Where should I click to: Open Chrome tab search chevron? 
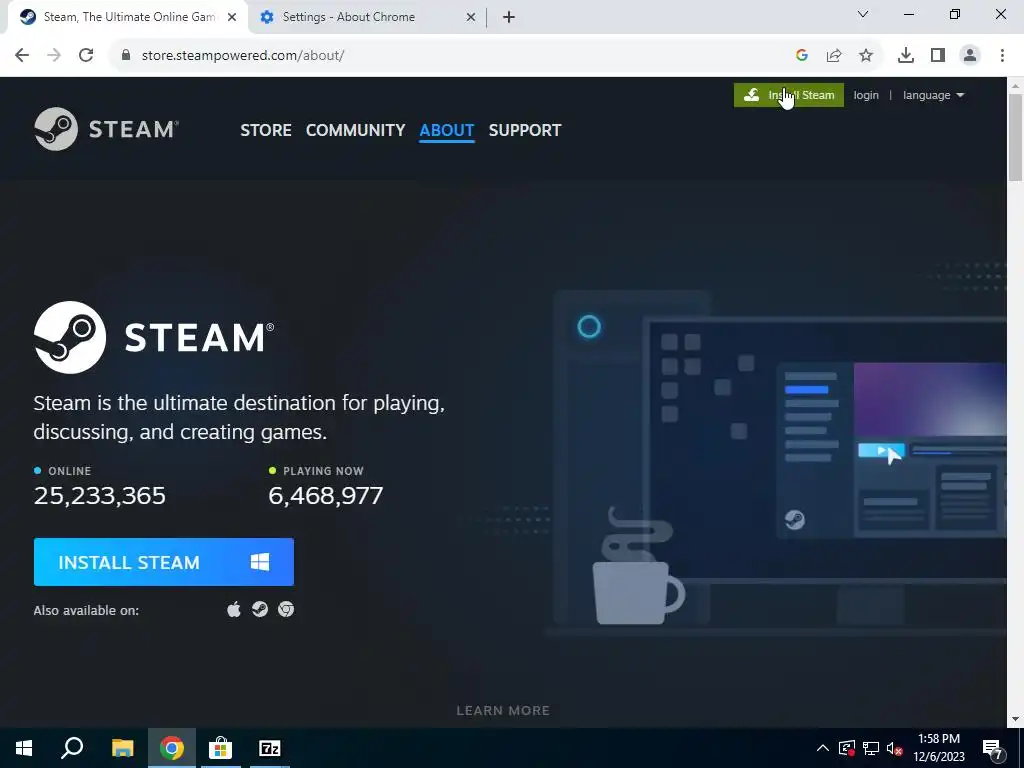tap(863, 14)
